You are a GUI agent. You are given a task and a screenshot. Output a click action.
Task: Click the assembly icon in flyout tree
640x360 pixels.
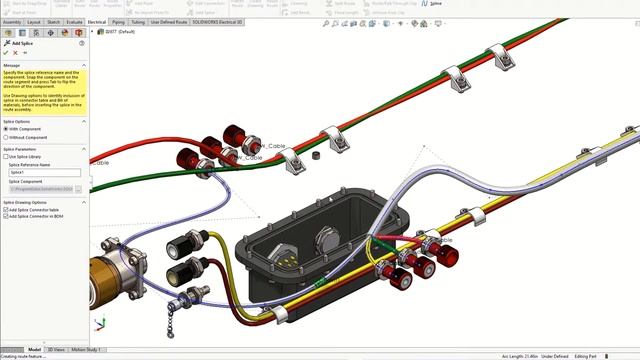pyautogui.click(x=100, y=31)
